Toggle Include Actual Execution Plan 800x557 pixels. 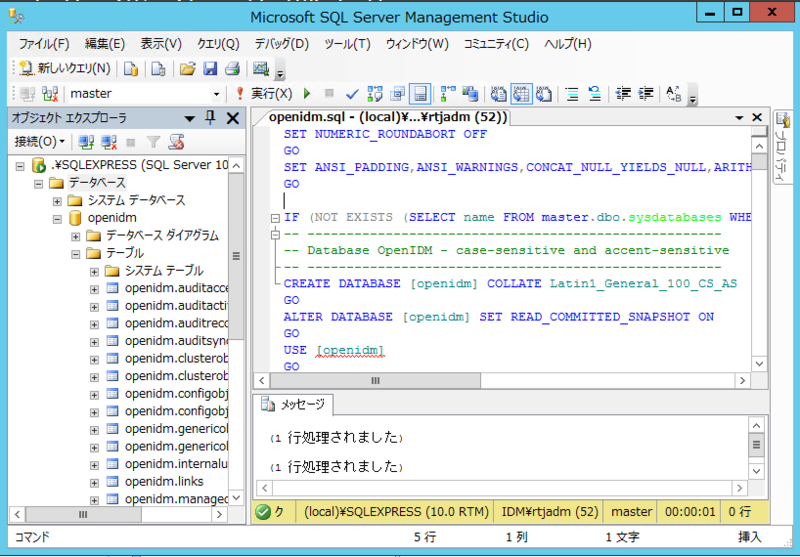pos(448,94)
